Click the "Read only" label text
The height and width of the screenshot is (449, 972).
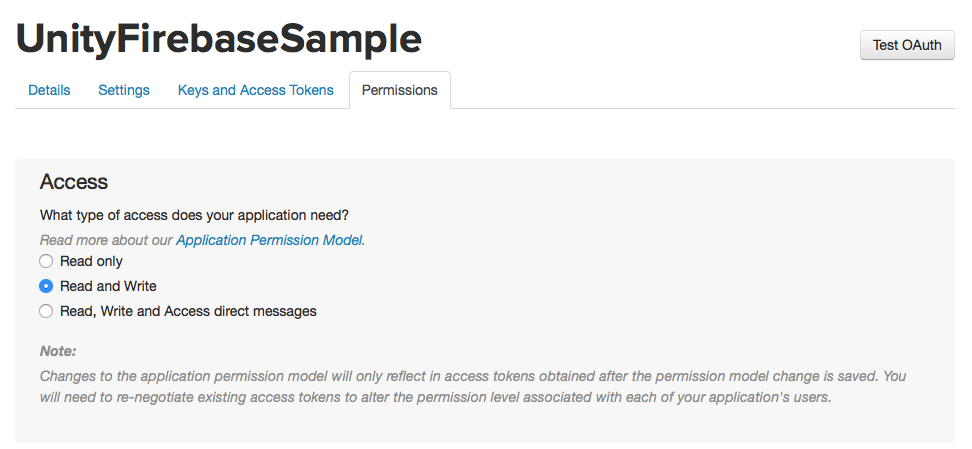91,261
